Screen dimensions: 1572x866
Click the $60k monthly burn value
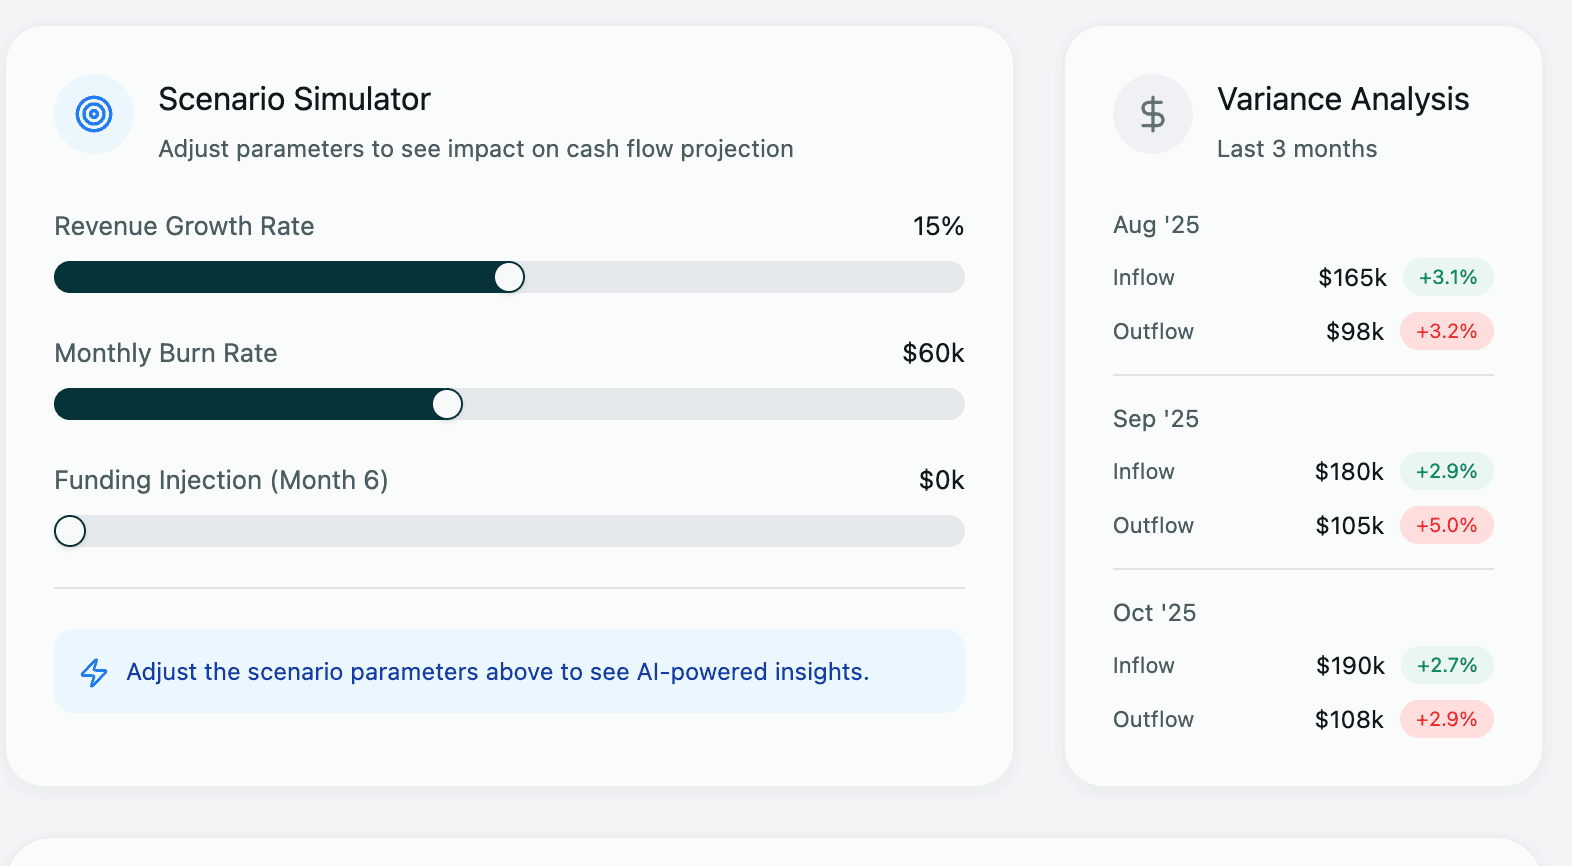(x=933, y=353)
